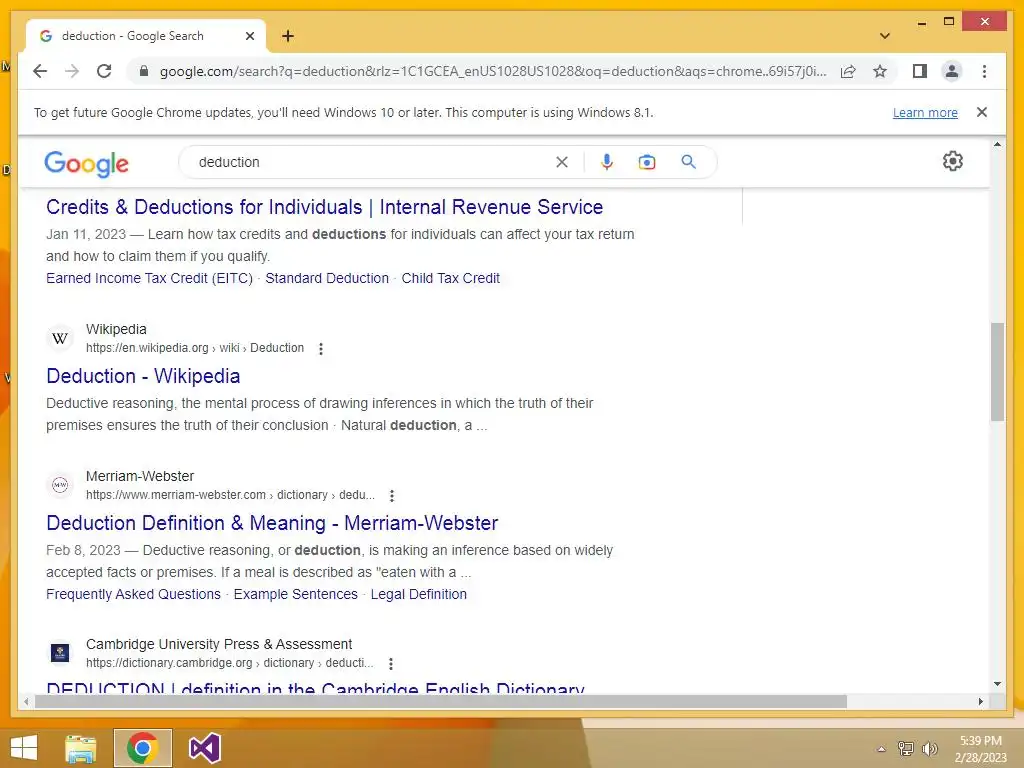Click the horizontal scrollbar thumb
This screenshot has width=1024, height=768.
(441, 701)
